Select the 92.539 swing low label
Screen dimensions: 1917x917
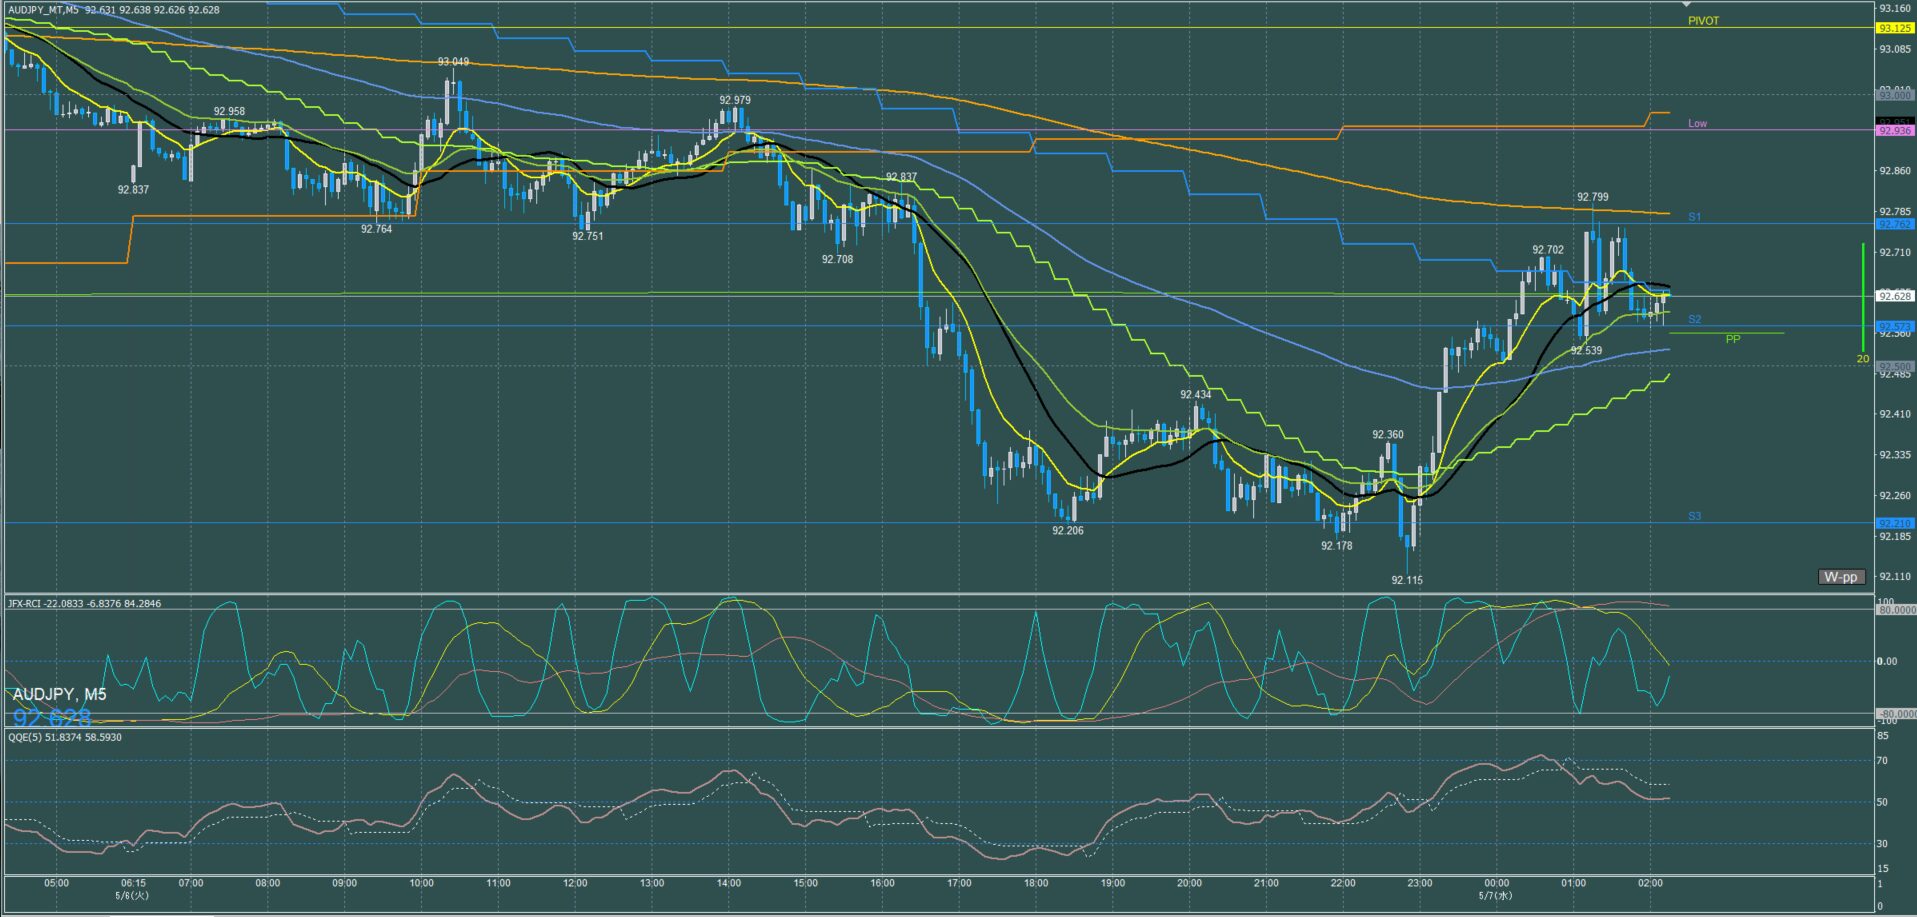point(1586,351)
